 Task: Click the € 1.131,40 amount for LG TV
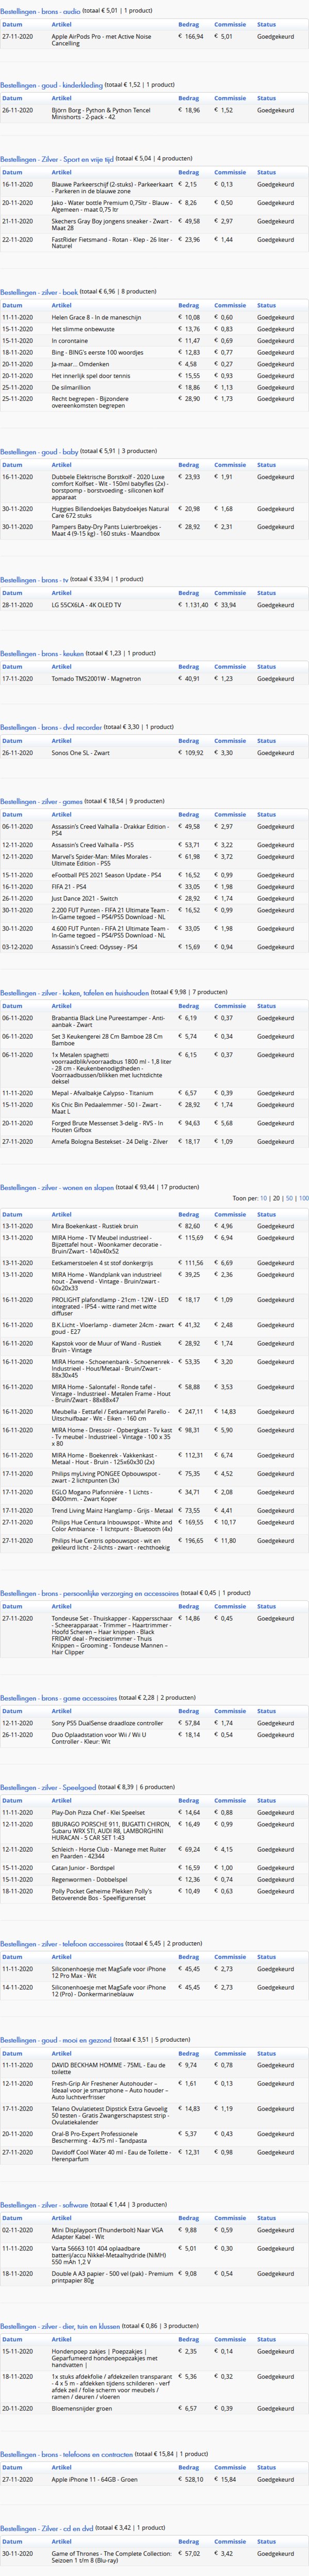(x=193, y=605)
